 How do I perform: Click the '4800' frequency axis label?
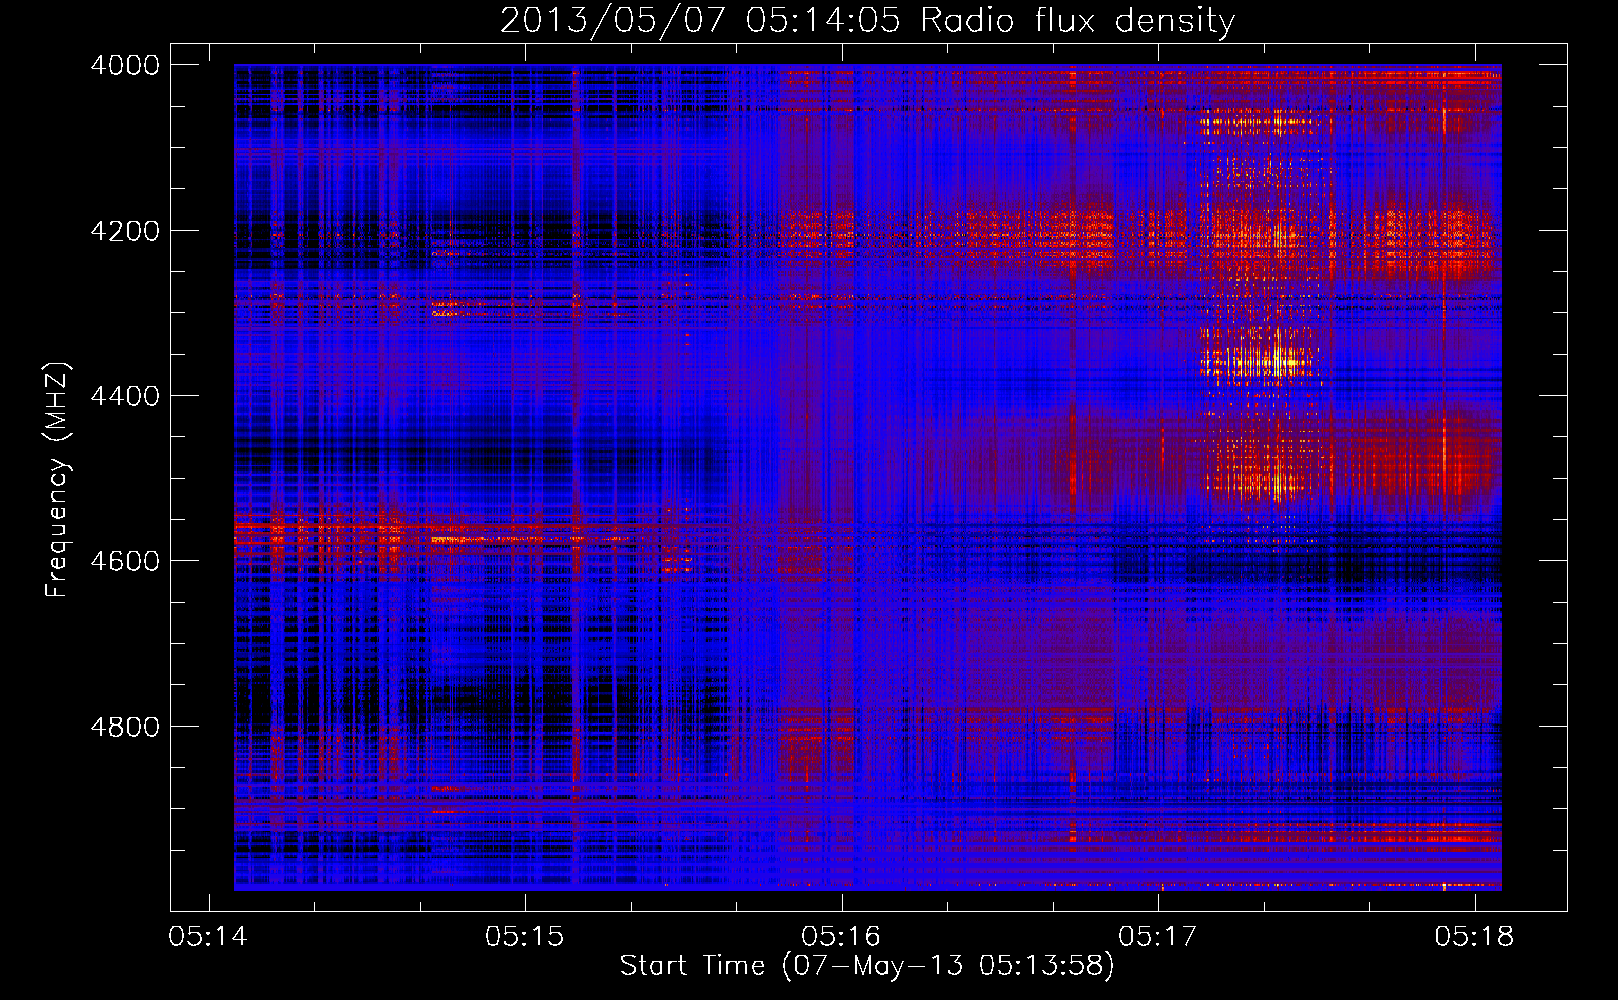[x=125, y=726]
